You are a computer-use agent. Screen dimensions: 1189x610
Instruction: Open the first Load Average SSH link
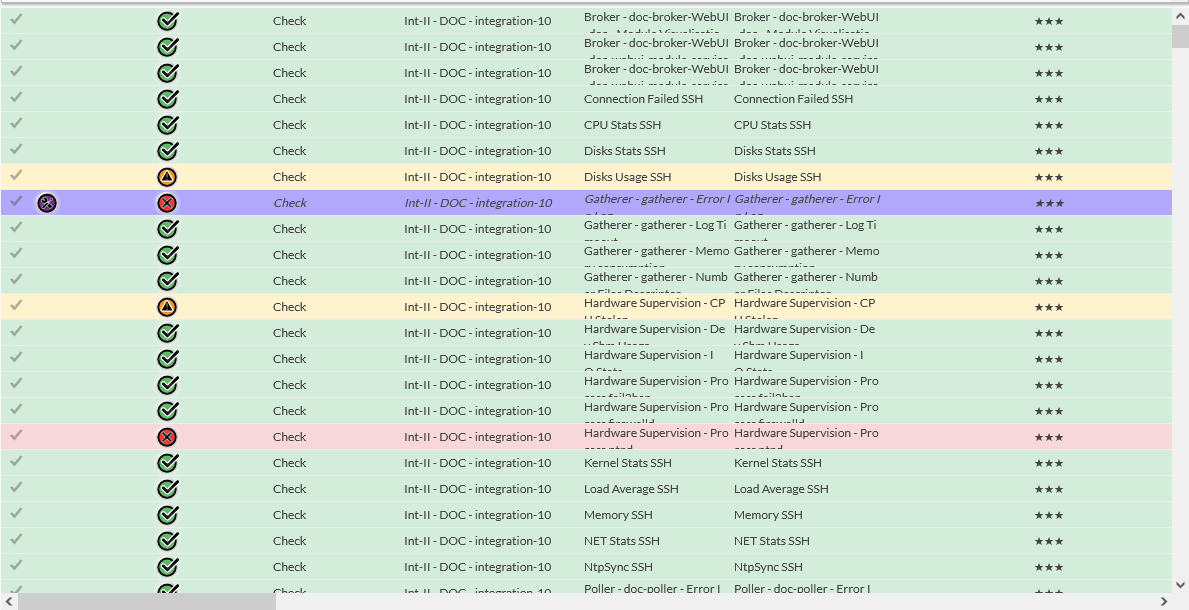click(x=631, y=489)
